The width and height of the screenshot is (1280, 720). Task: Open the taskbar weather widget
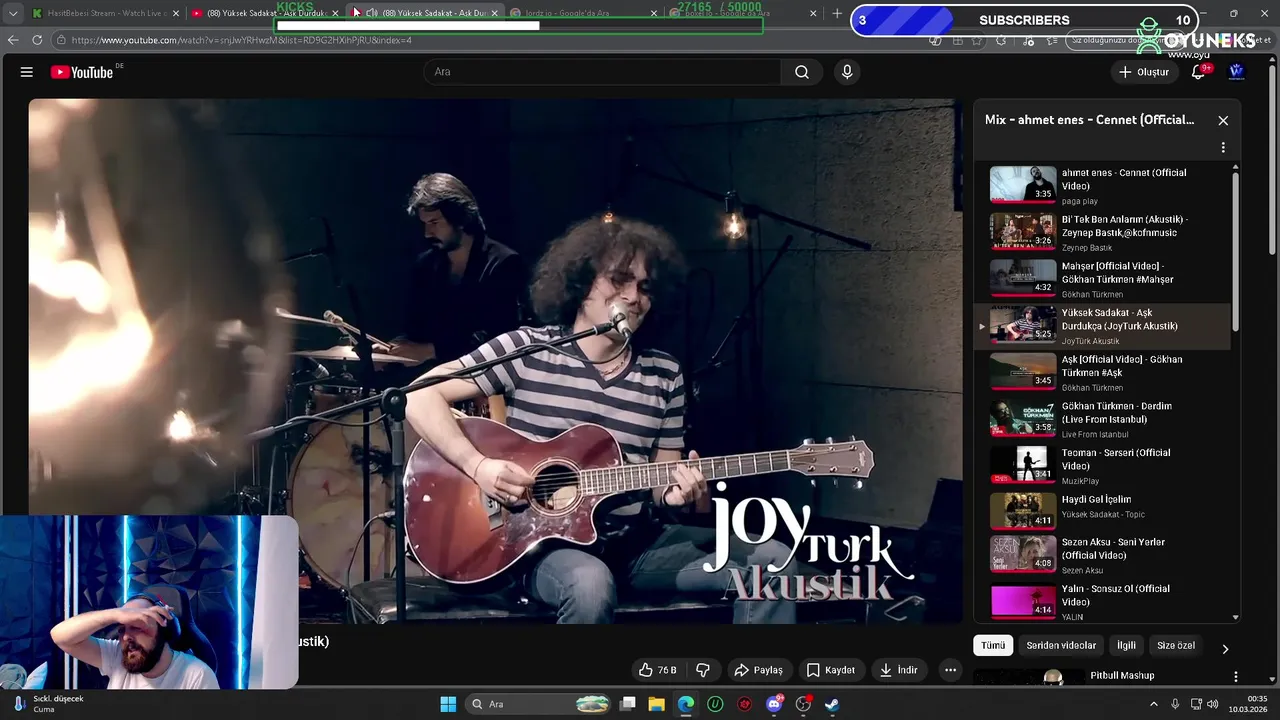click(50, 704)
